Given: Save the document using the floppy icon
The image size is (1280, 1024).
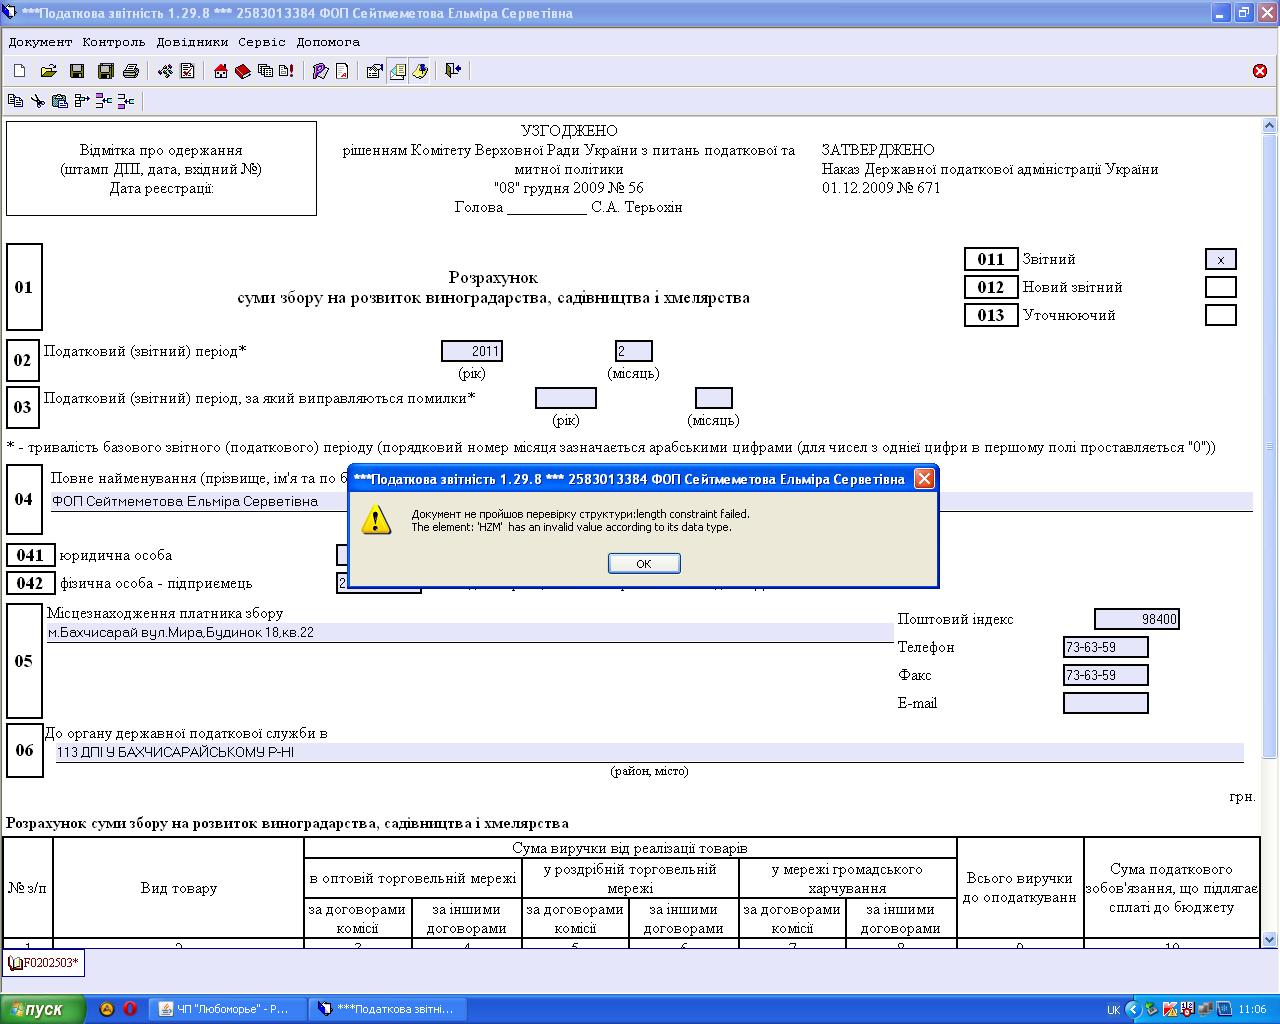Looking at the screenshot, I should click(77, 71).
